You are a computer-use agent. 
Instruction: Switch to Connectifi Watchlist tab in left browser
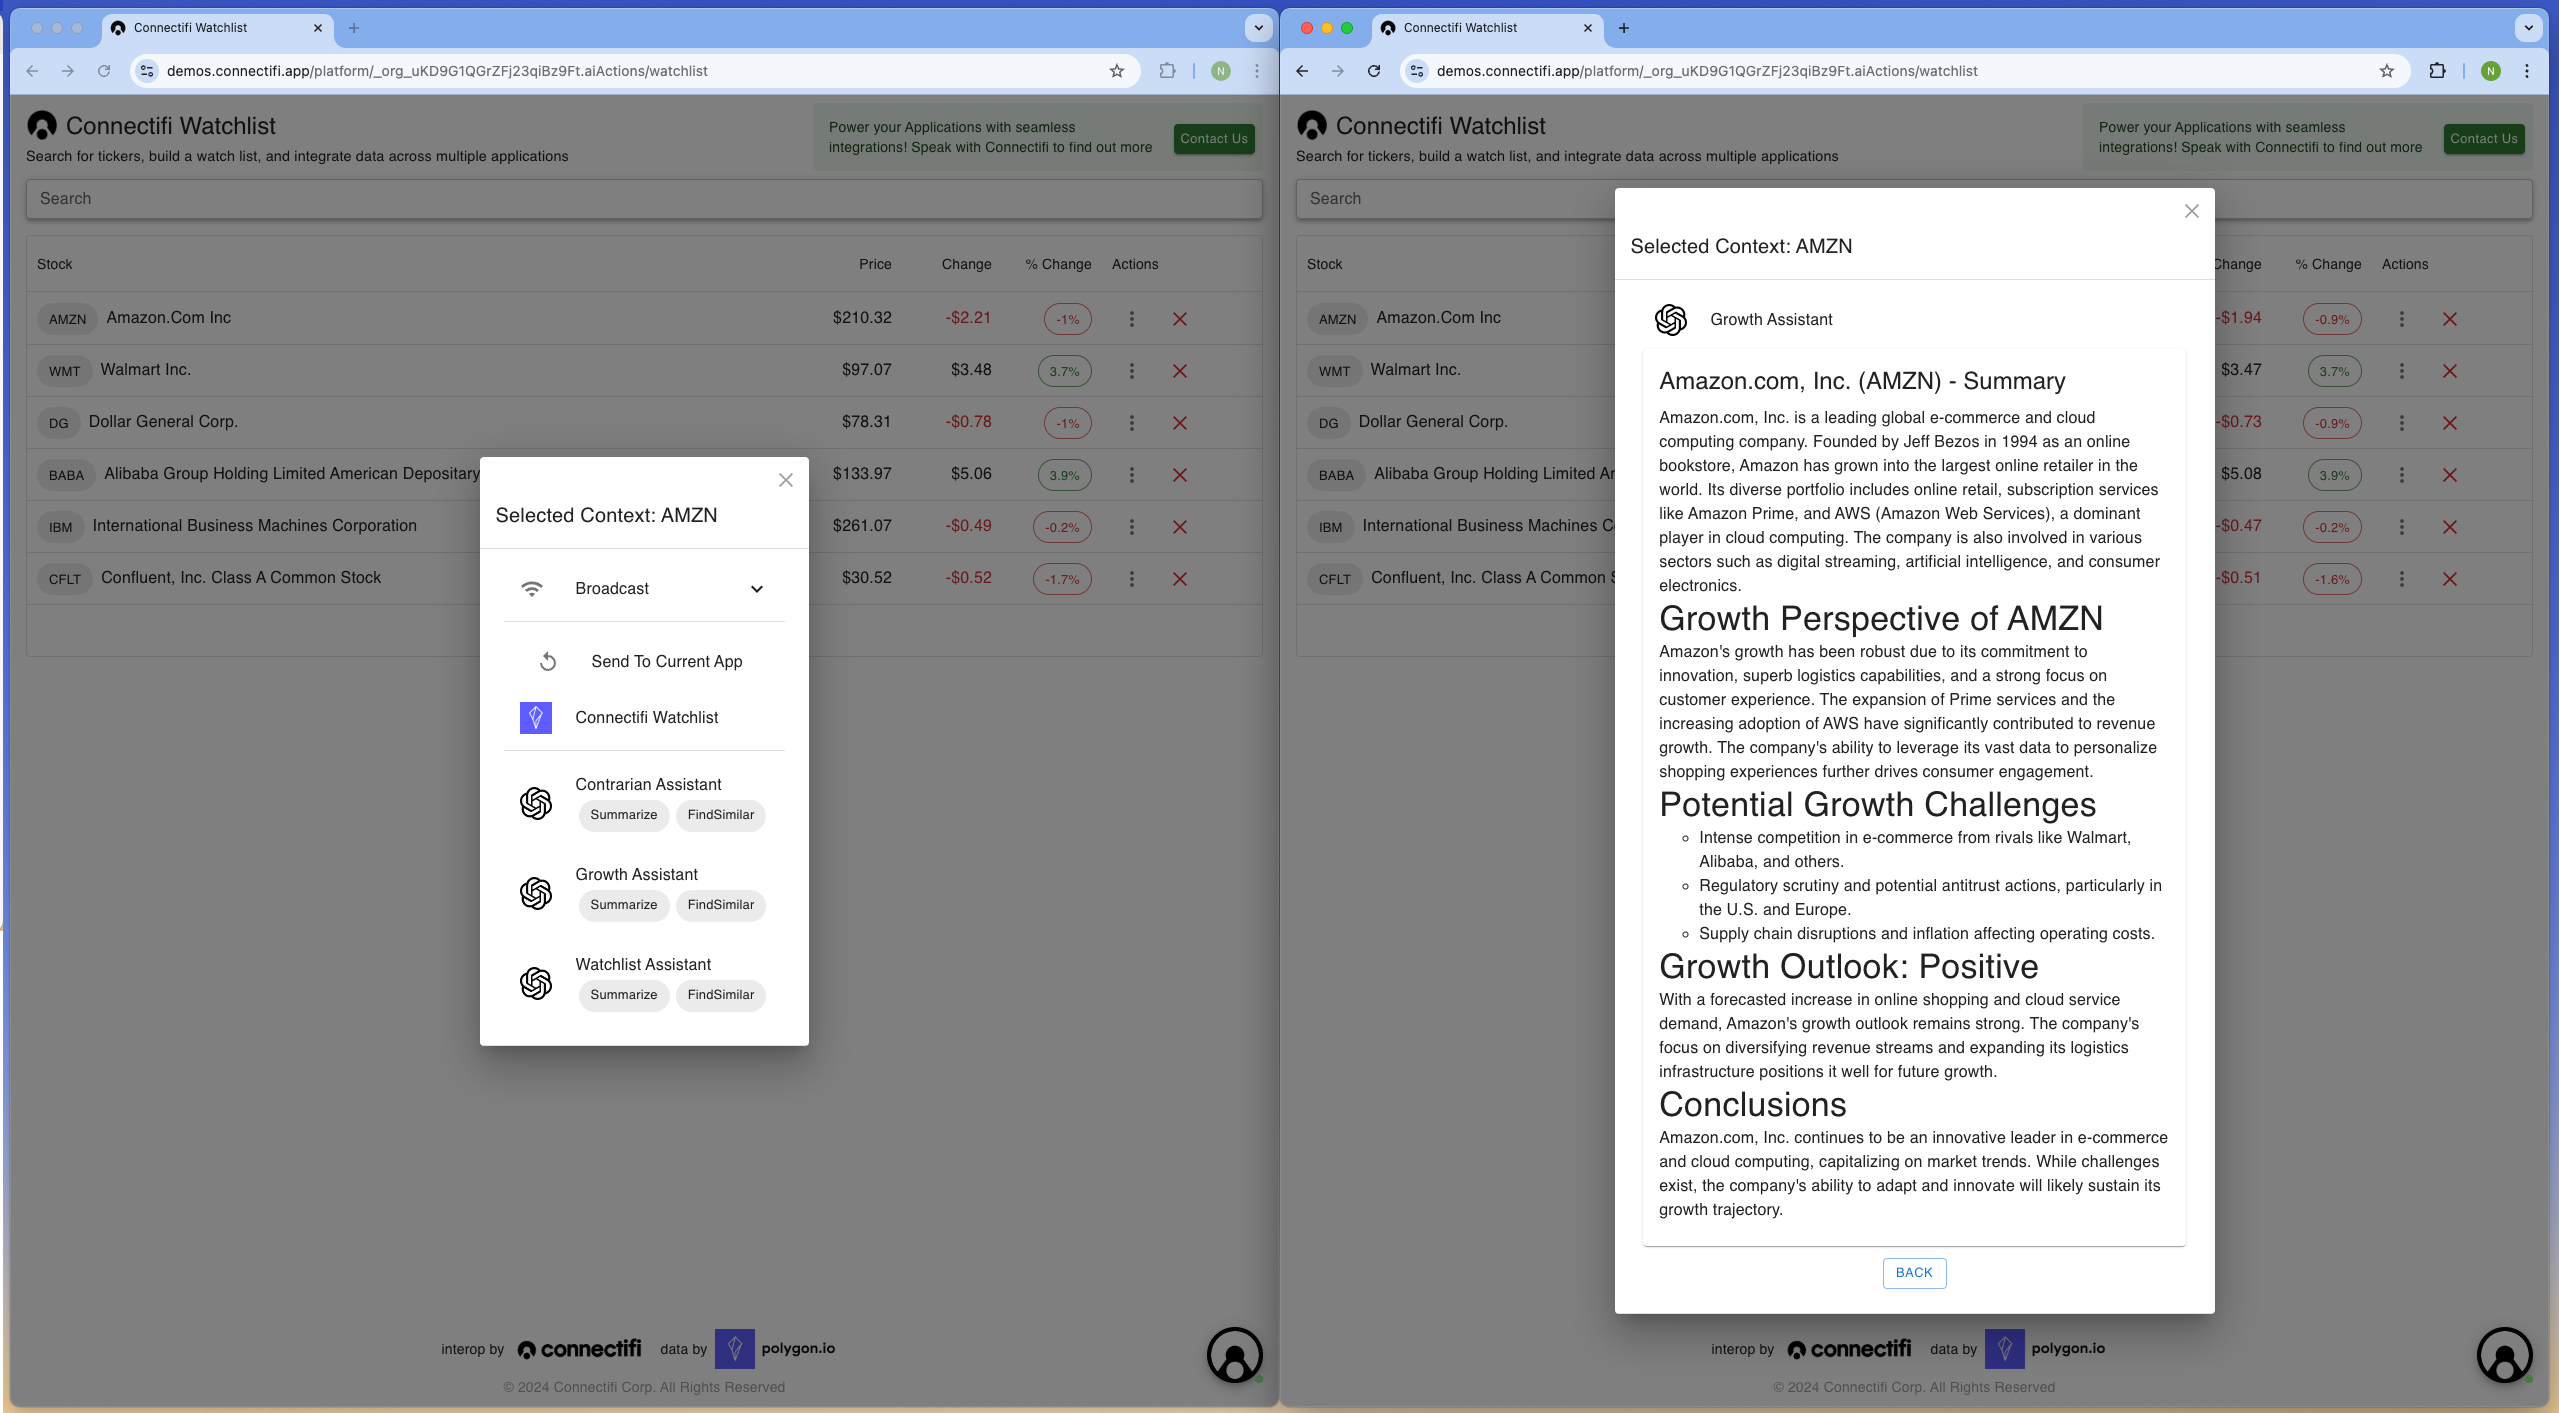215,28
